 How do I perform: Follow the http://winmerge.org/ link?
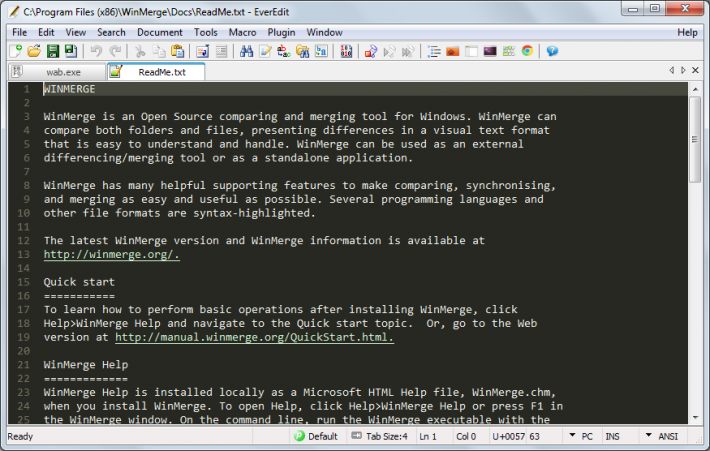111,254
